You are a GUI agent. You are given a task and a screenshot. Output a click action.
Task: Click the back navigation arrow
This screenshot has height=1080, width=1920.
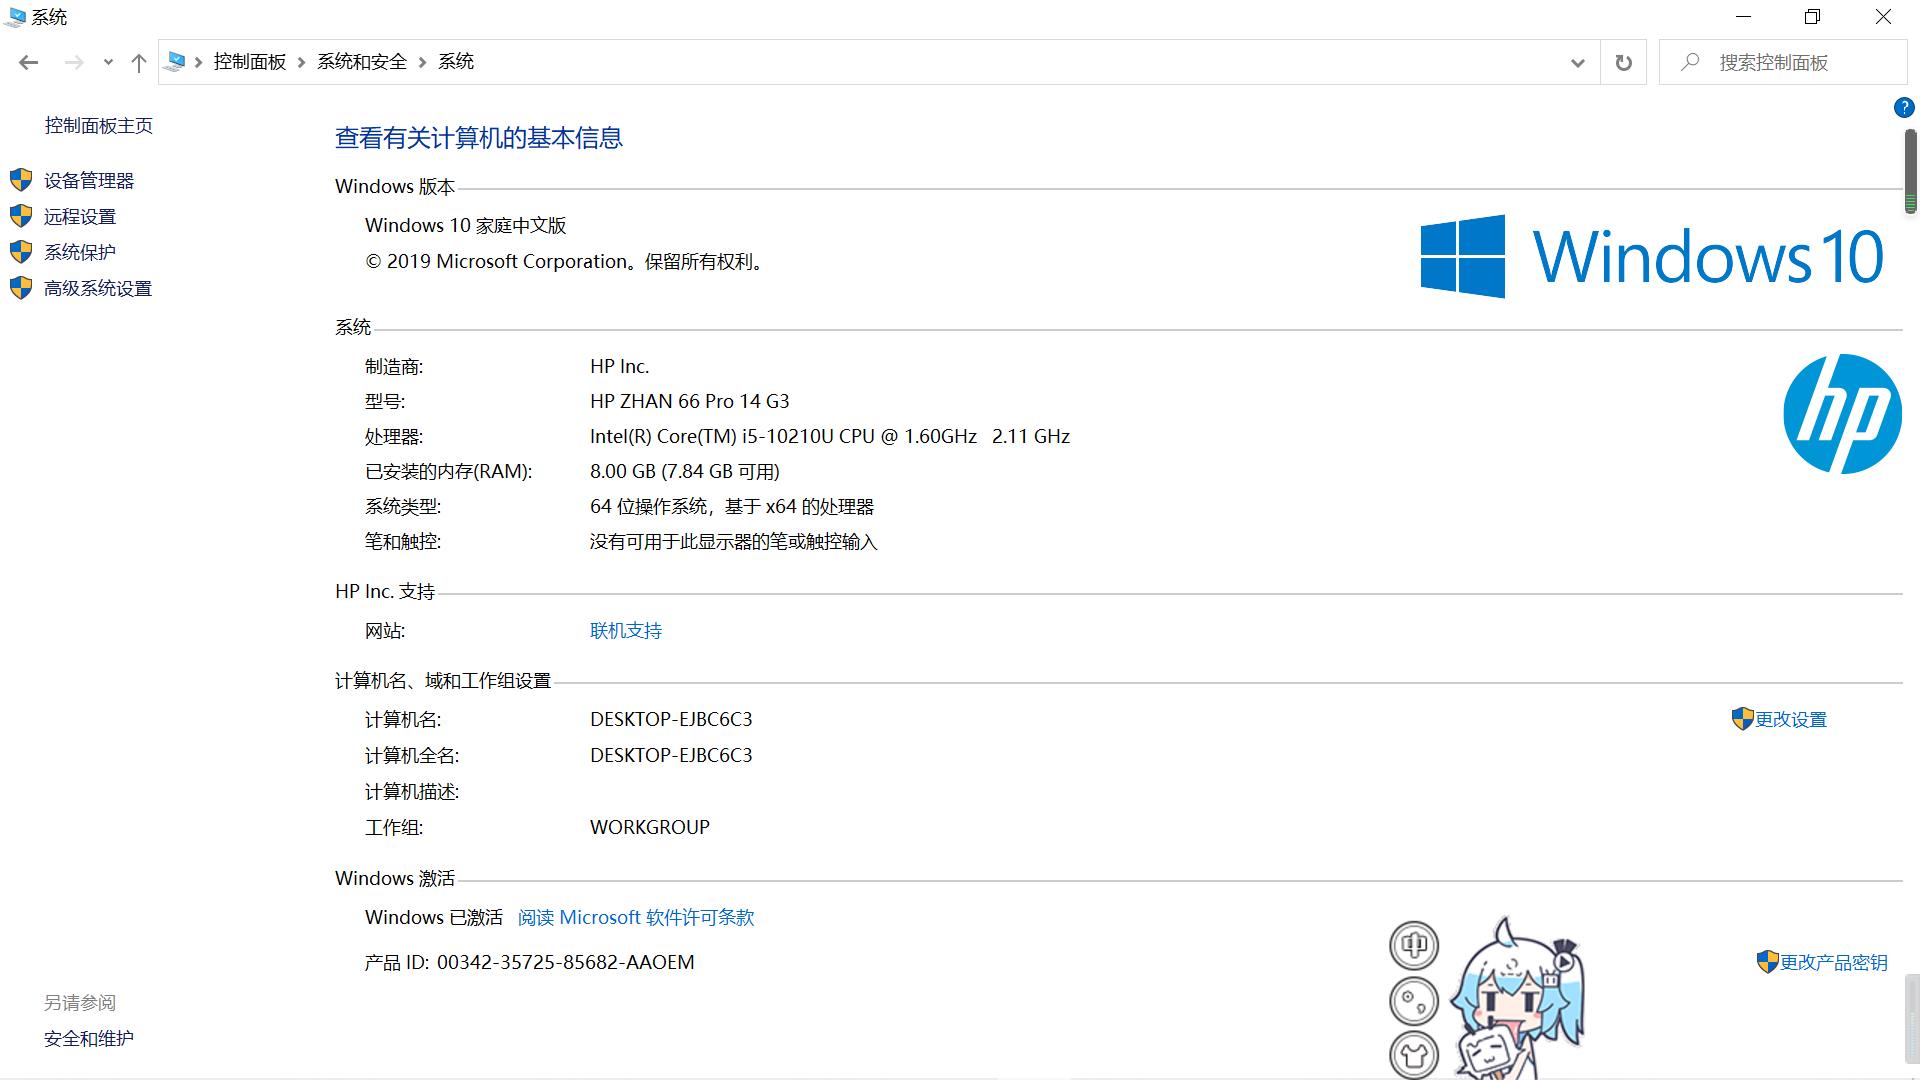pos(28,62)
